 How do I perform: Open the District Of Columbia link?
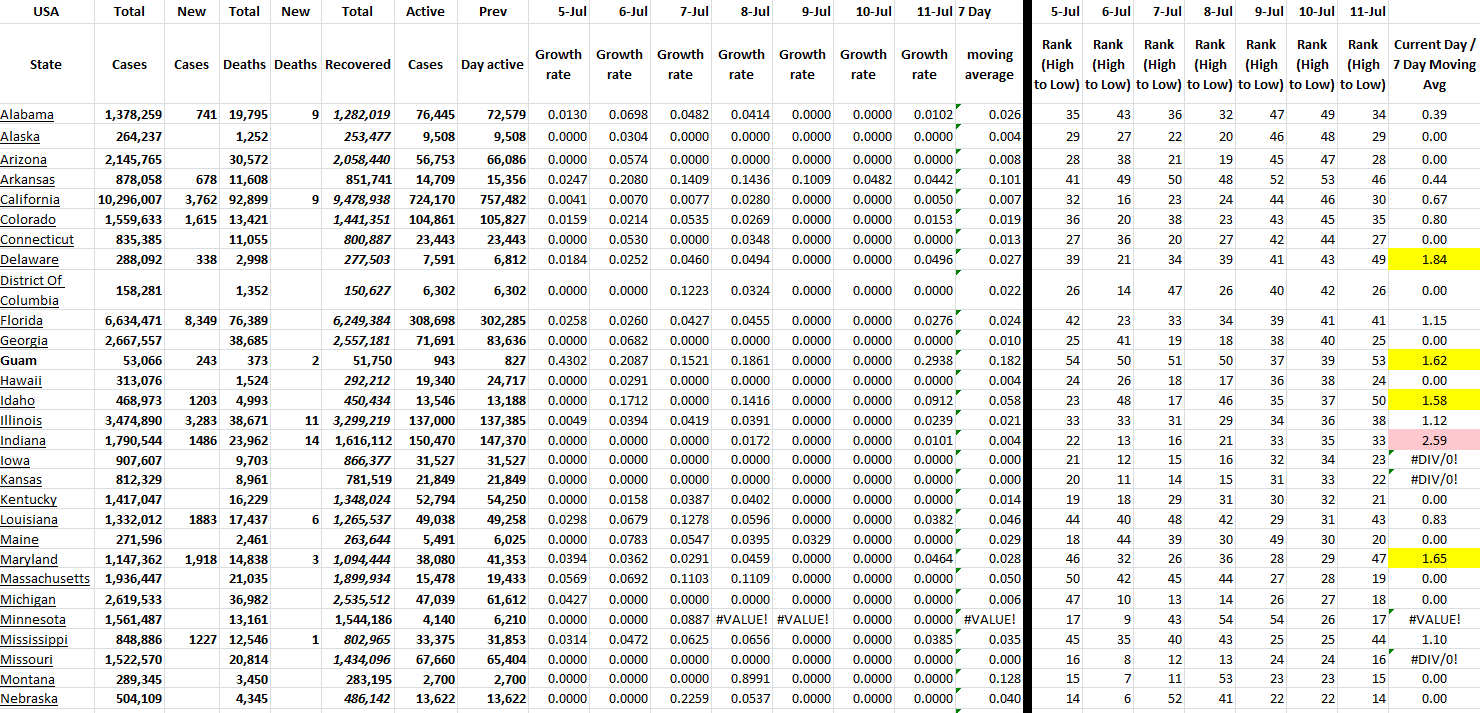coord(31,290)
